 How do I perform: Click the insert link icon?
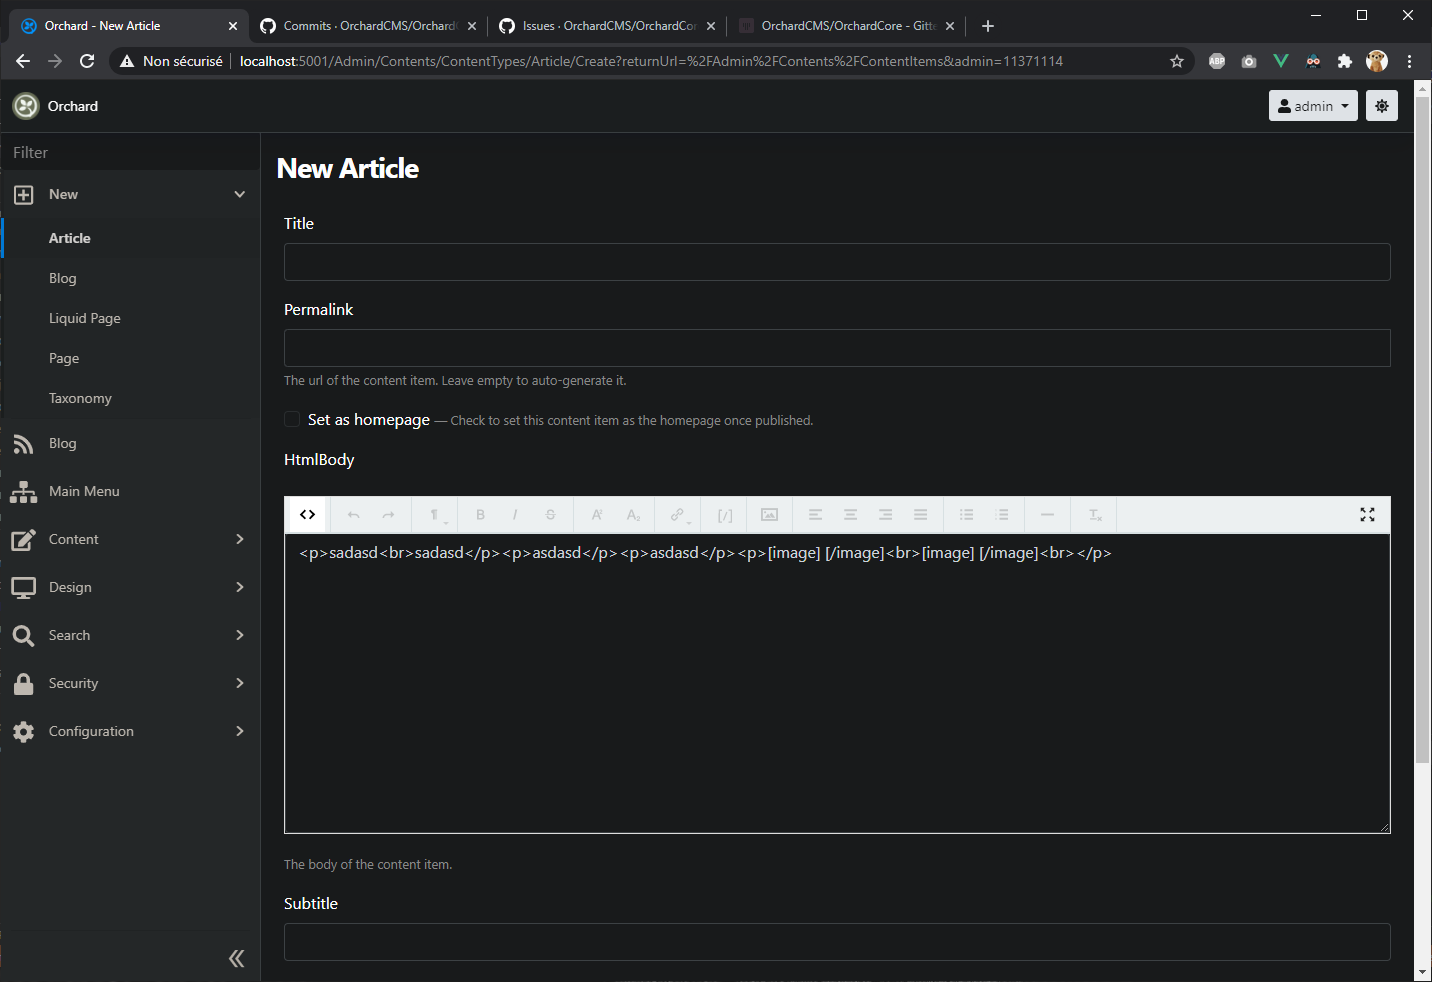coord(677,514)
